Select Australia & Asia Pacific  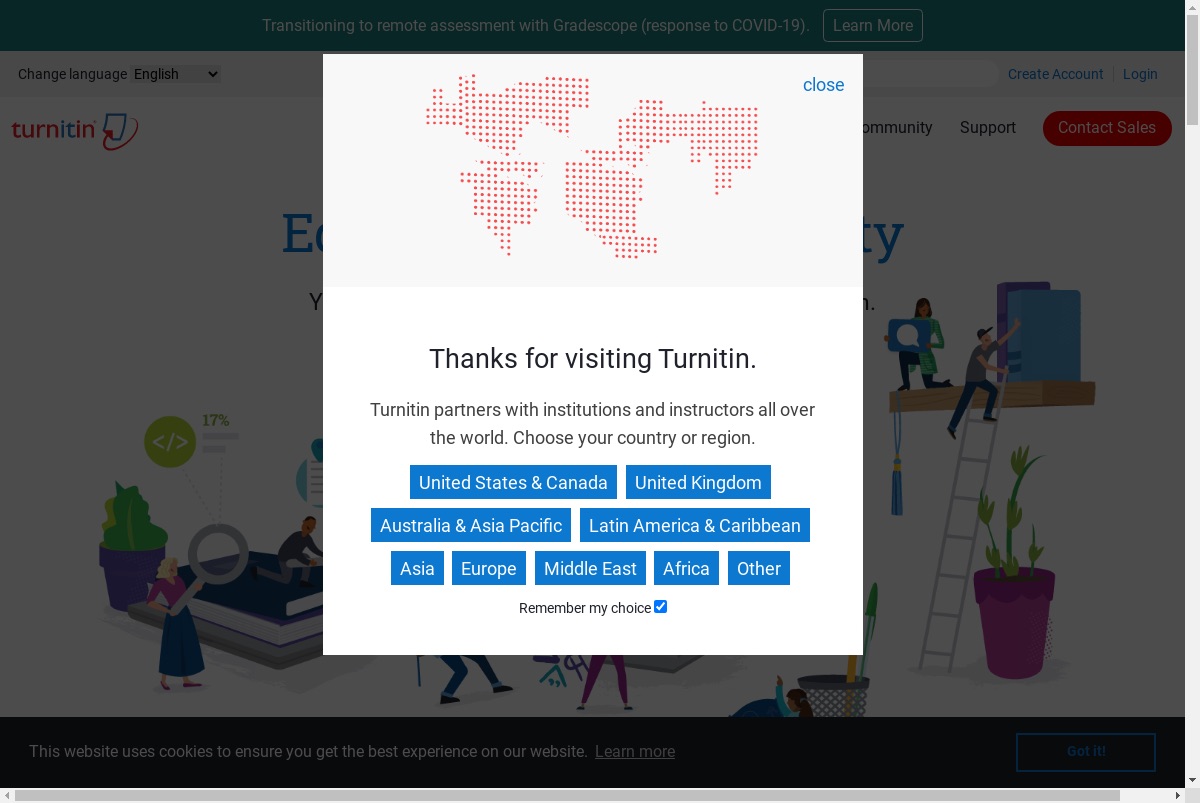pyautogui.click(x=471, y=525)
